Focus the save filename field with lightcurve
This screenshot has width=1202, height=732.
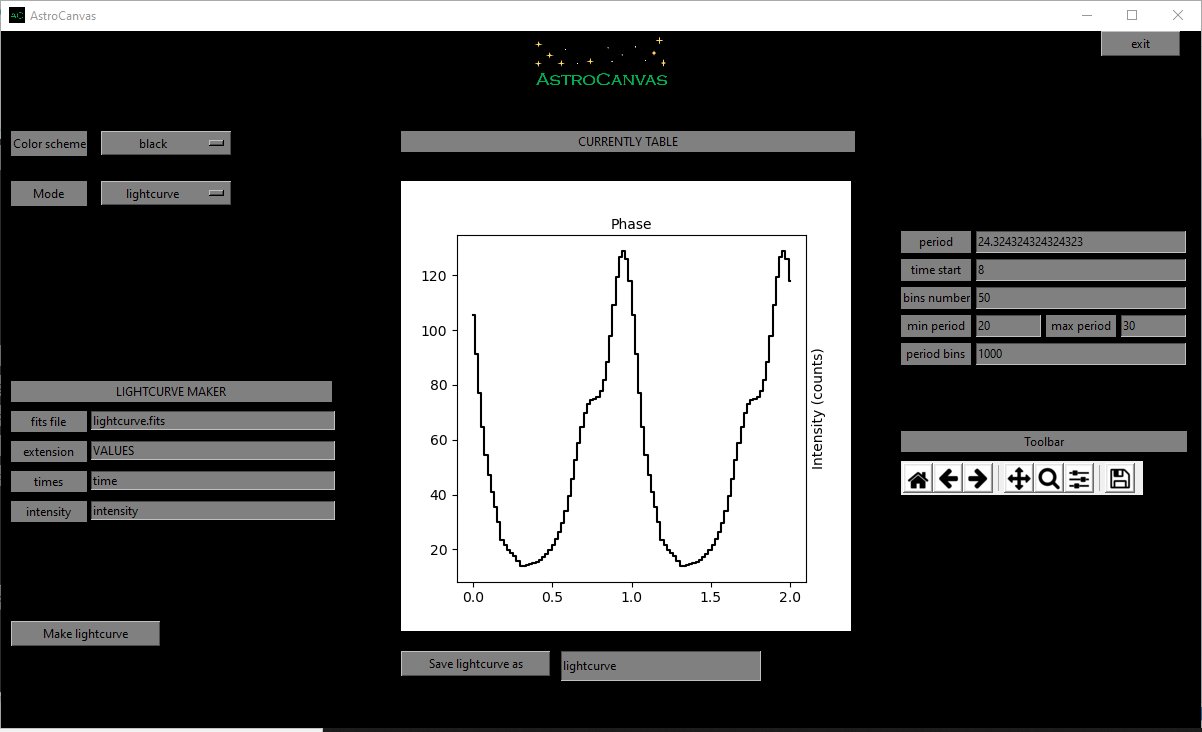[661, 666]
